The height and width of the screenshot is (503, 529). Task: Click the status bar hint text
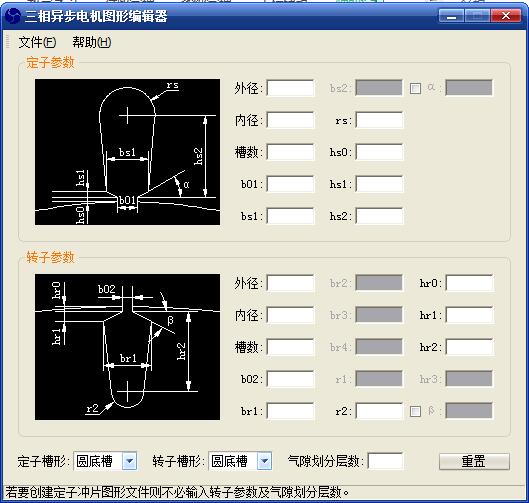[177, 493]
